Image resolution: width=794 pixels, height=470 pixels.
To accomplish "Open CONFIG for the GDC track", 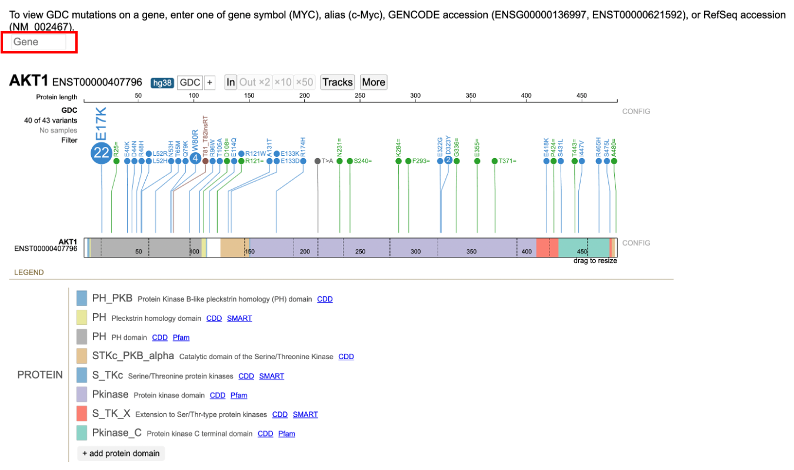I will 636,111.
